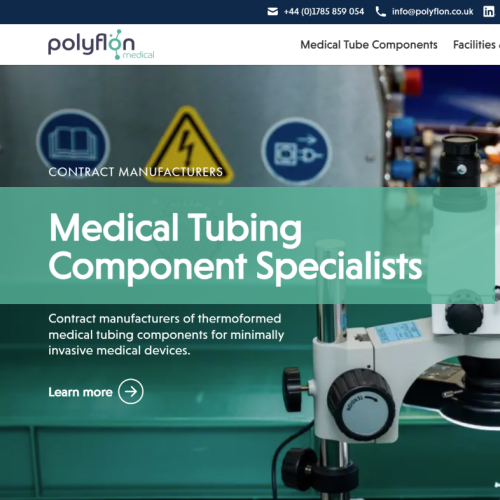Click the Polyflon medical logo
This screenshot has width=500, height=500.
click(101, 44)
